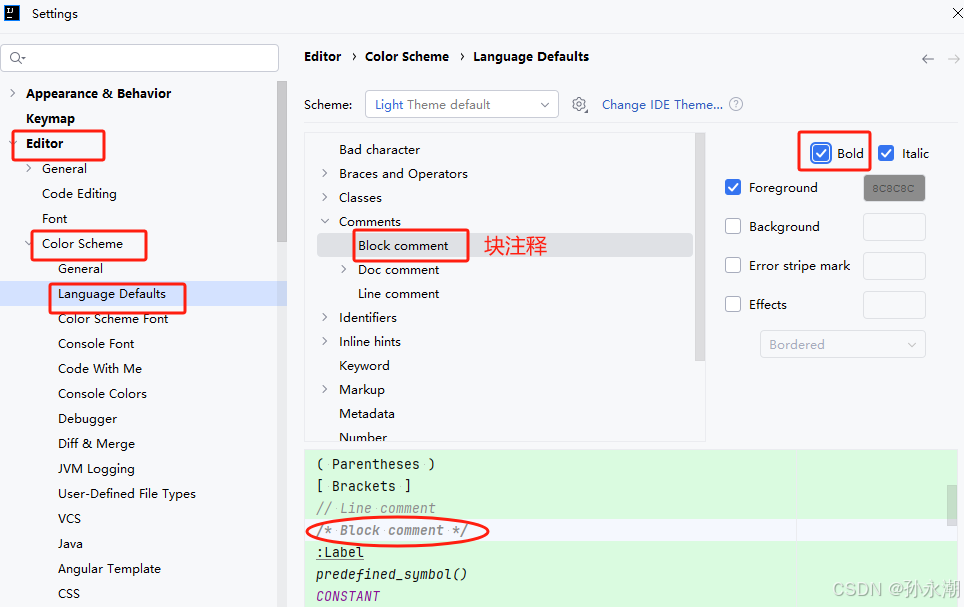Expand Braces and Operators group

[x=325, y=173]
